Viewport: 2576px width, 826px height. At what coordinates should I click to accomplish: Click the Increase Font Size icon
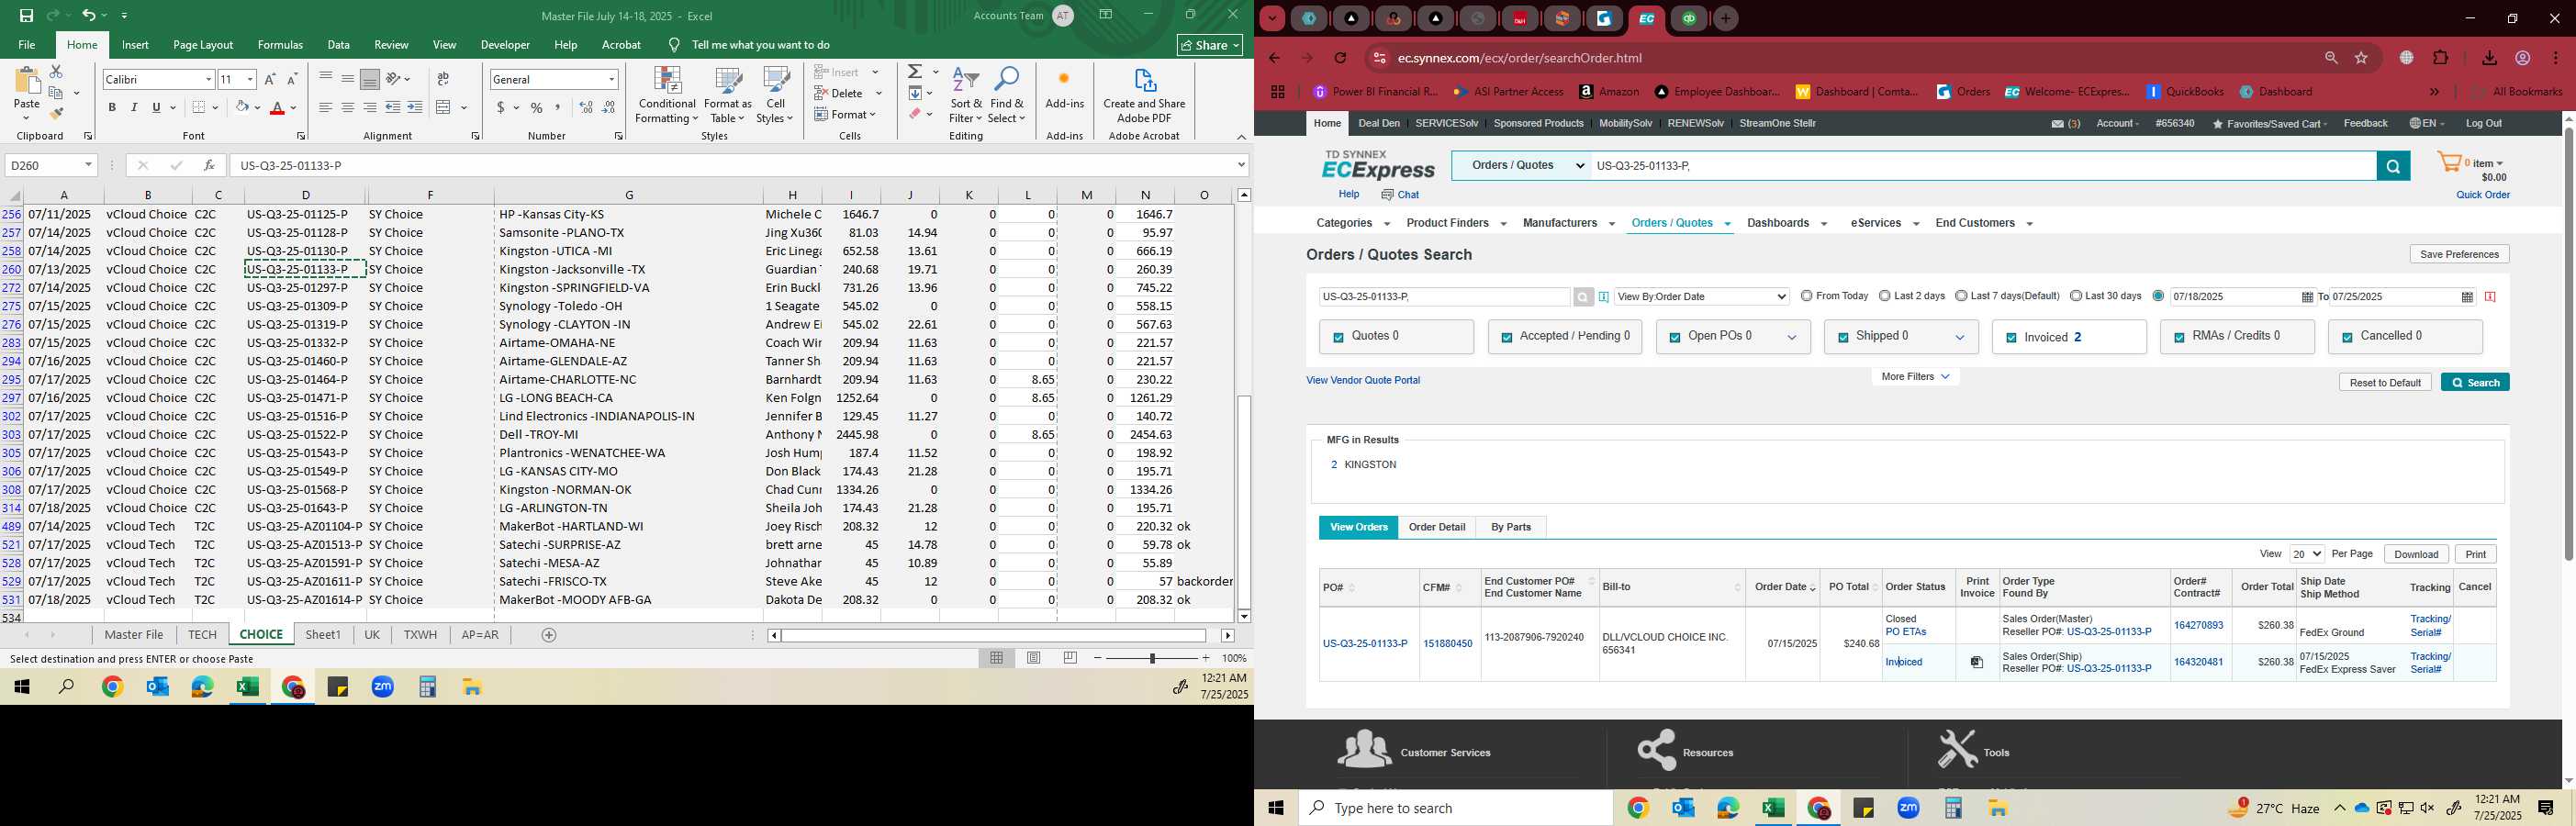click(x=270, y=79)
